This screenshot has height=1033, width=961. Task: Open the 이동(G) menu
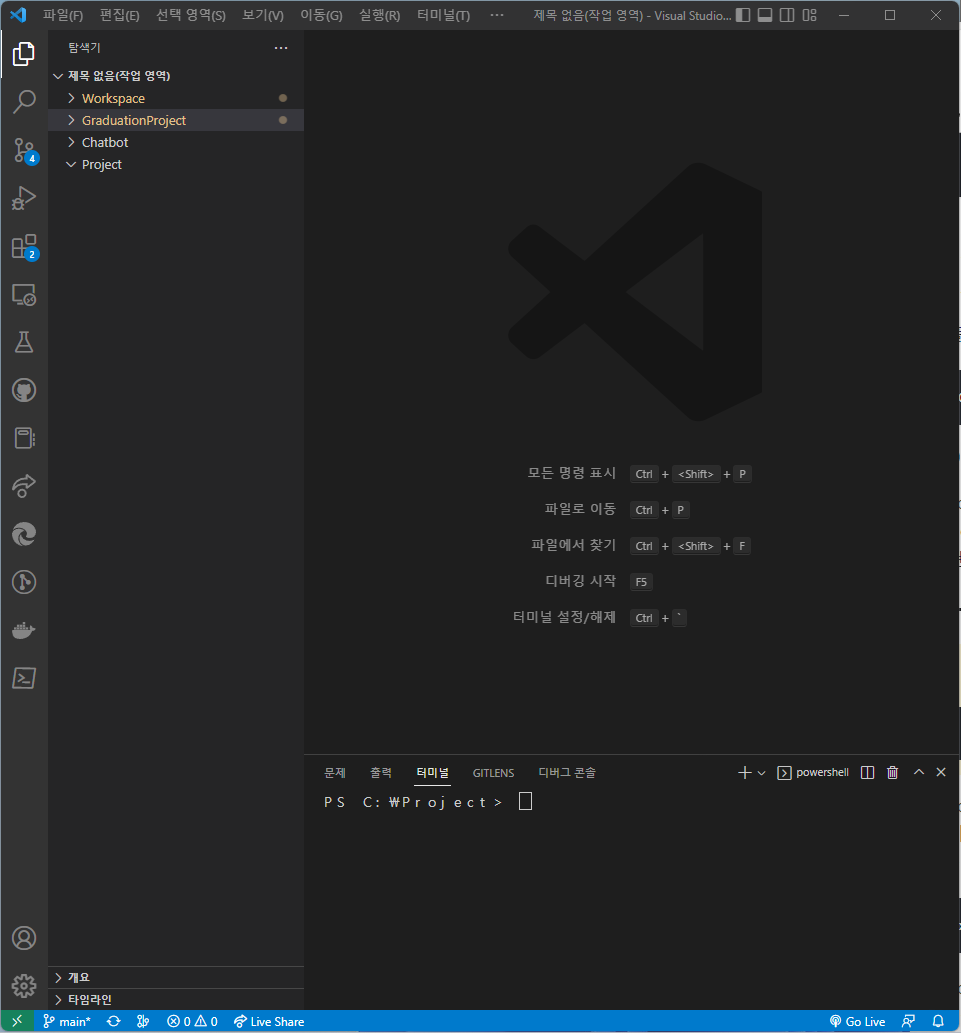point(321,15)
